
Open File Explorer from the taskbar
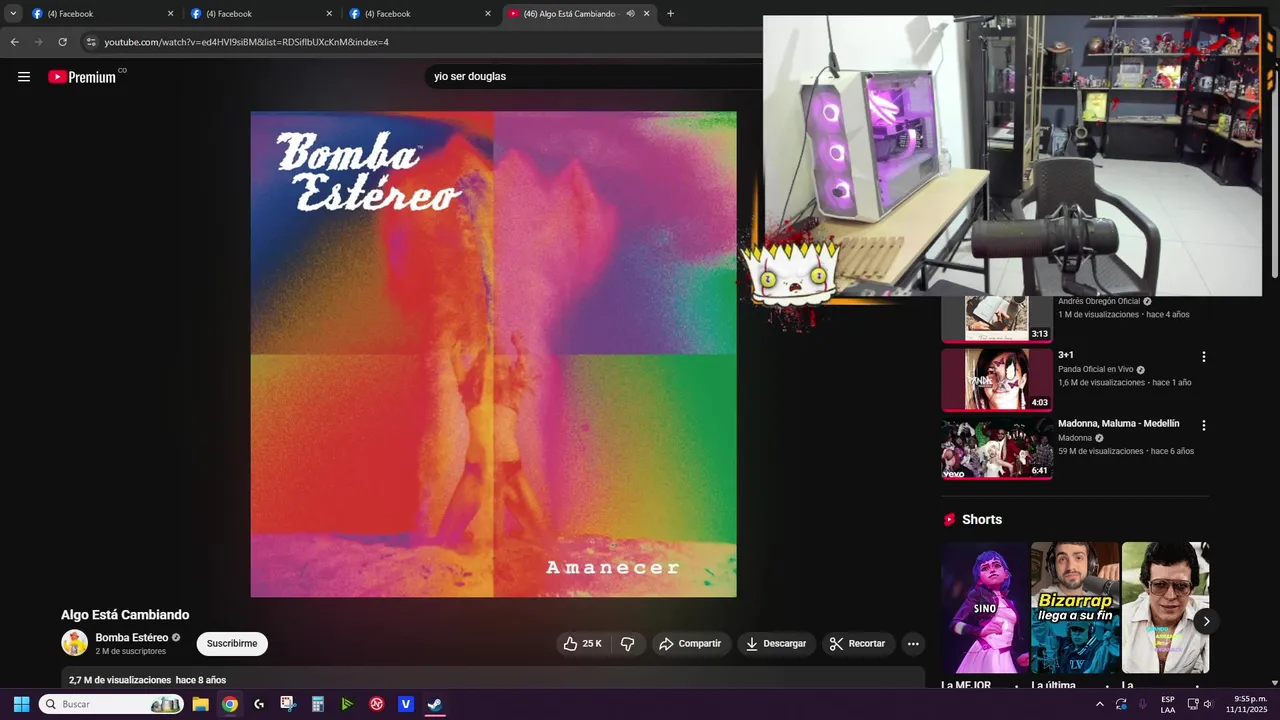200,704
